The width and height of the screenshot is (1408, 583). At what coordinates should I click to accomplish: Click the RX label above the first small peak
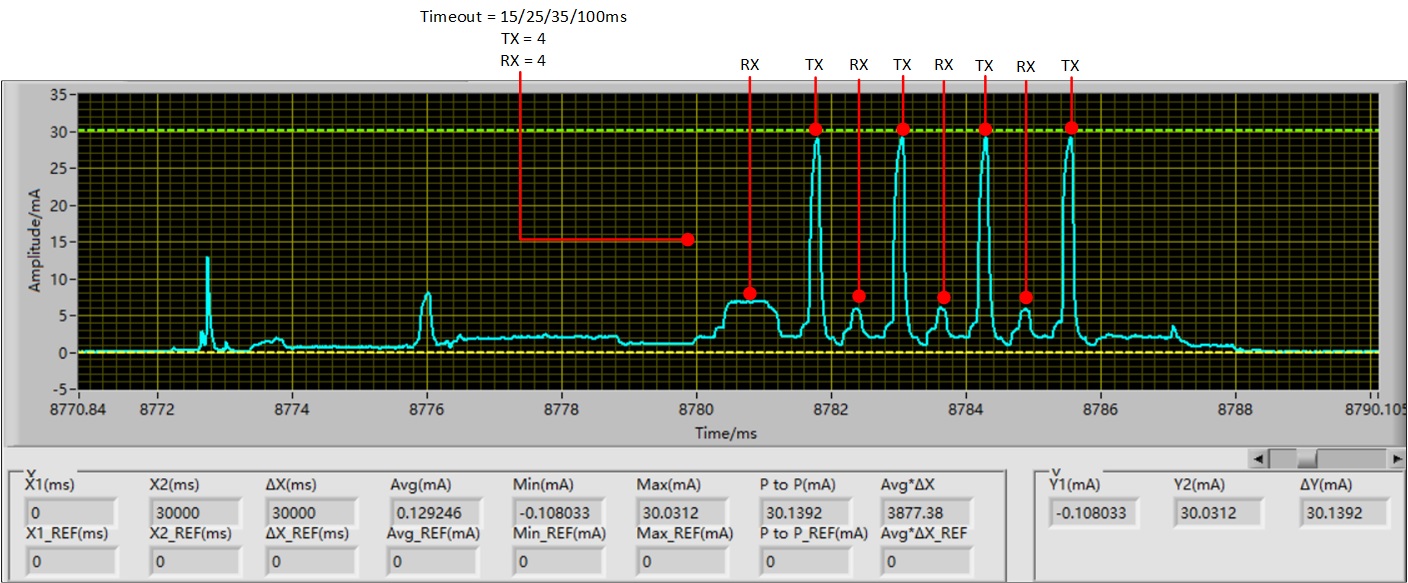pos(749,65)
